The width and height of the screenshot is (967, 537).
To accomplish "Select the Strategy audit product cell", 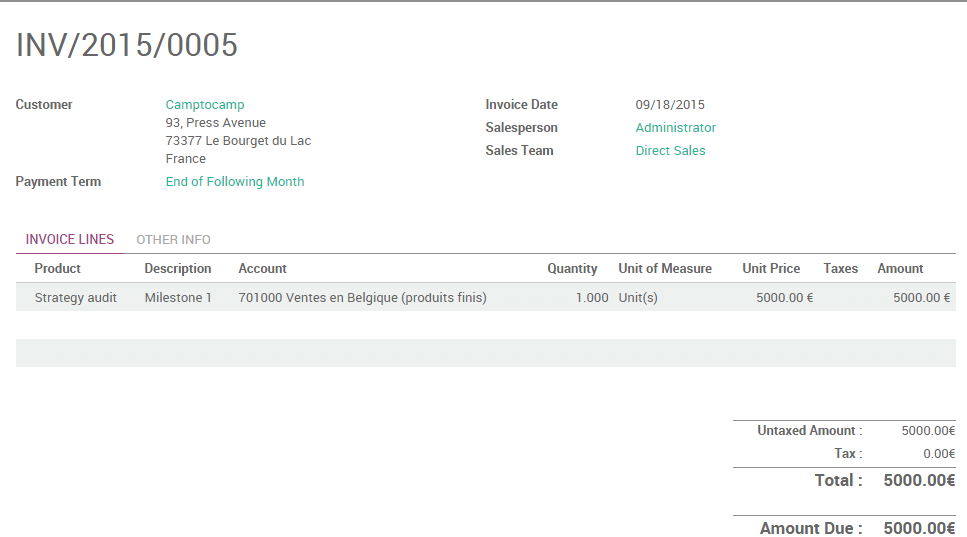I will tap(76, 298).
